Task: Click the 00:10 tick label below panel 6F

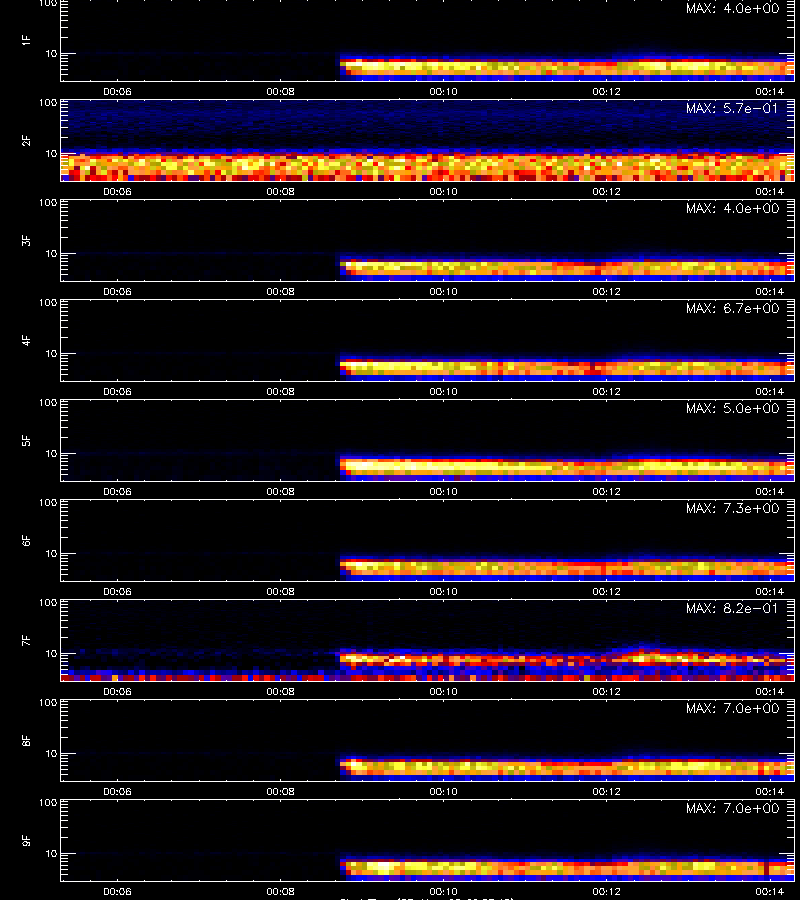Action: (x=443, y=591)
